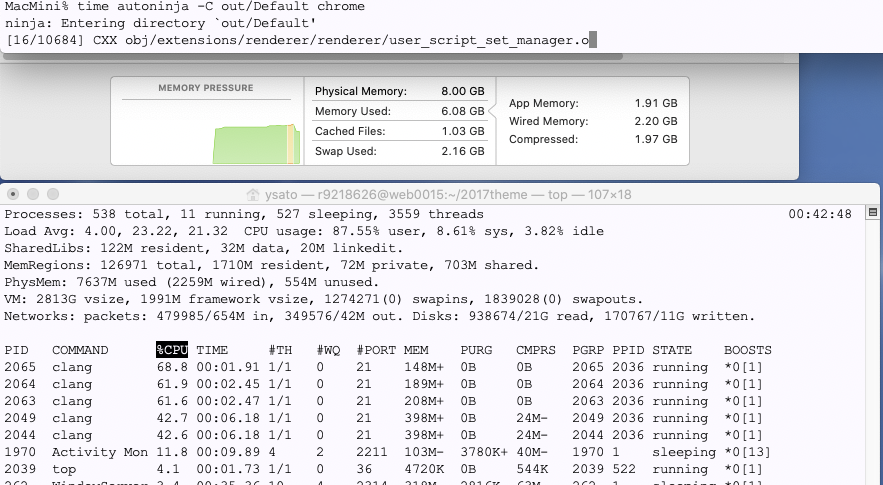Image resolution: width=883 pixels, height=485 pixels.
Task: Click the STATE column header
Action: tap(672, 350)
